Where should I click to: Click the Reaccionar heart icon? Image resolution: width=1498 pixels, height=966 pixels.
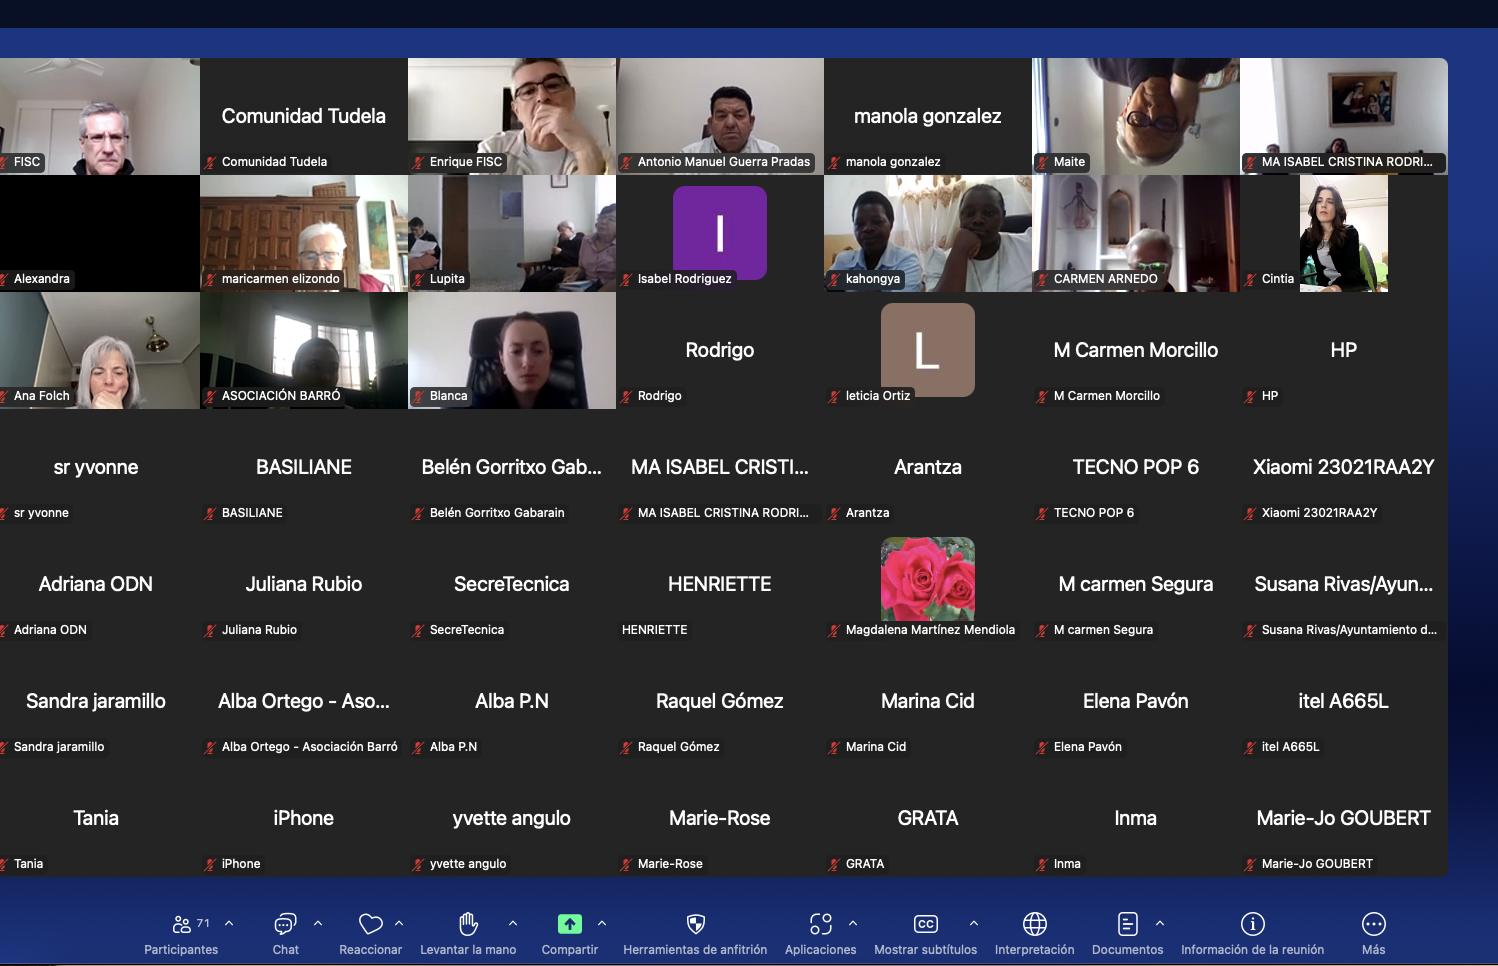pos(370,924)
